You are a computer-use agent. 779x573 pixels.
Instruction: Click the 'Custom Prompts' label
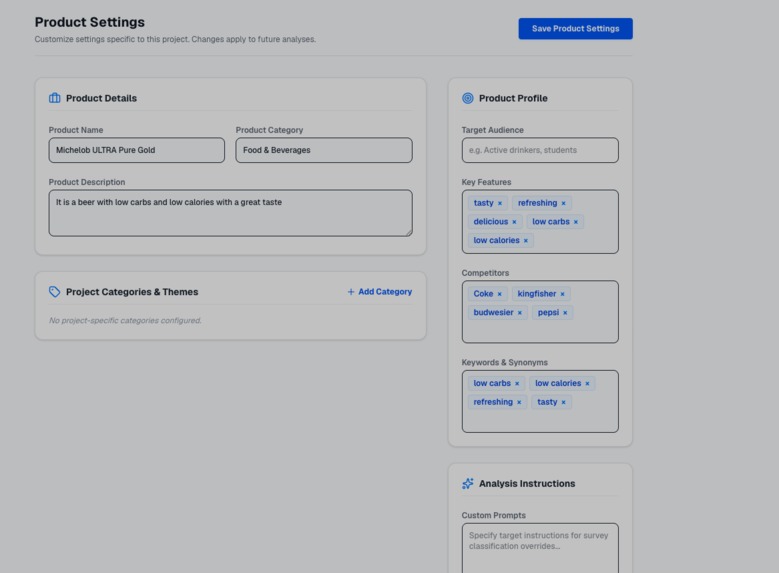coord(493,515)
